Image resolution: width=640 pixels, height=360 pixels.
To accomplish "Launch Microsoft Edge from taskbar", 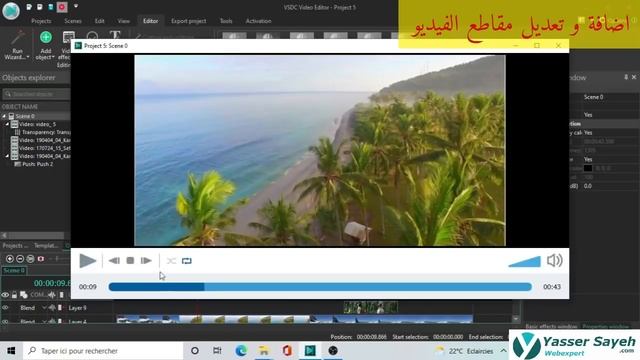I will tap(241, 351).
